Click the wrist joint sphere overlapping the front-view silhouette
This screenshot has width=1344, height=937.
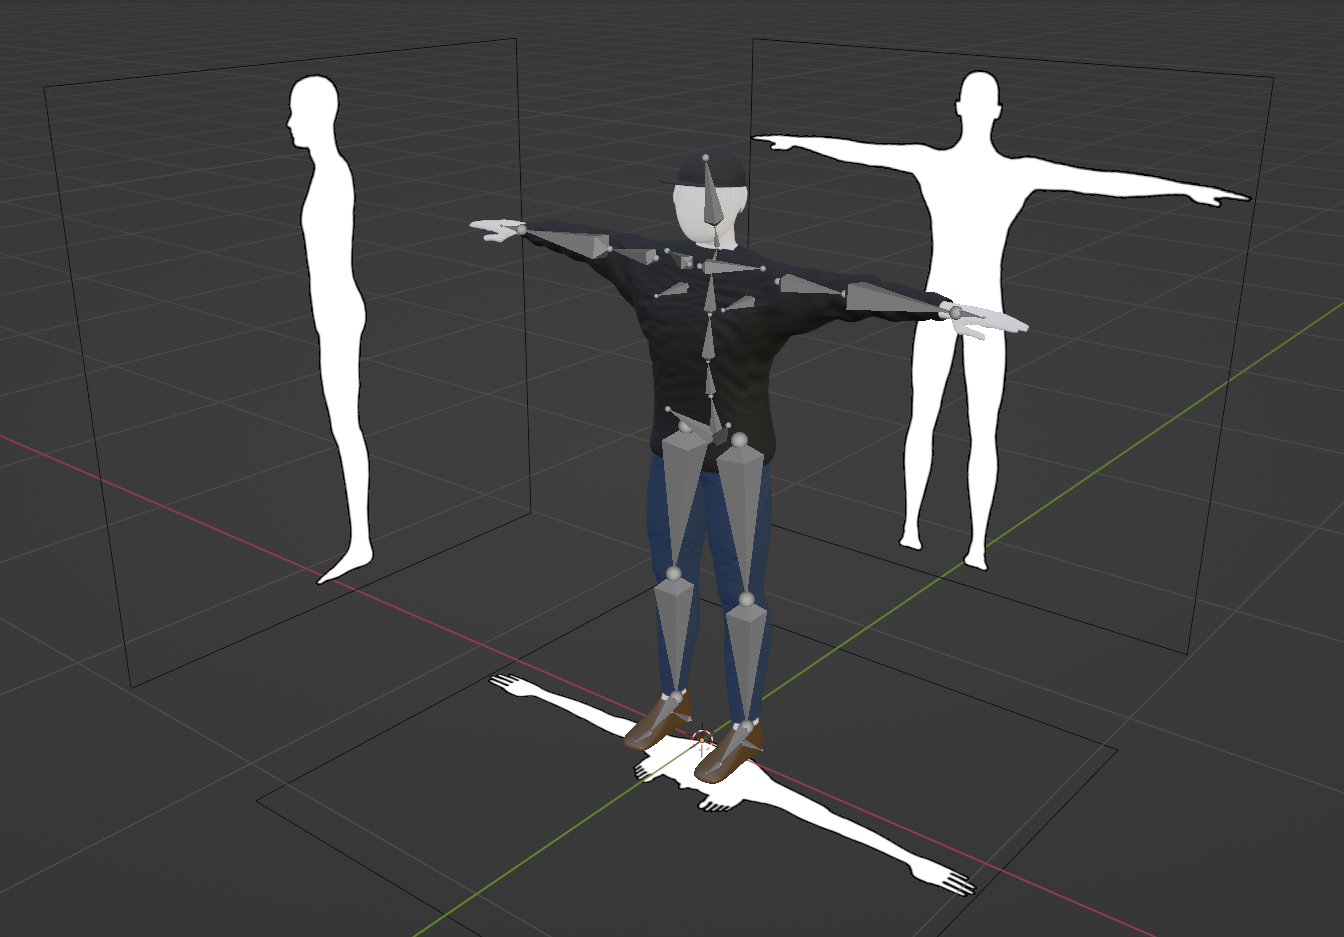tap(956, 313)
